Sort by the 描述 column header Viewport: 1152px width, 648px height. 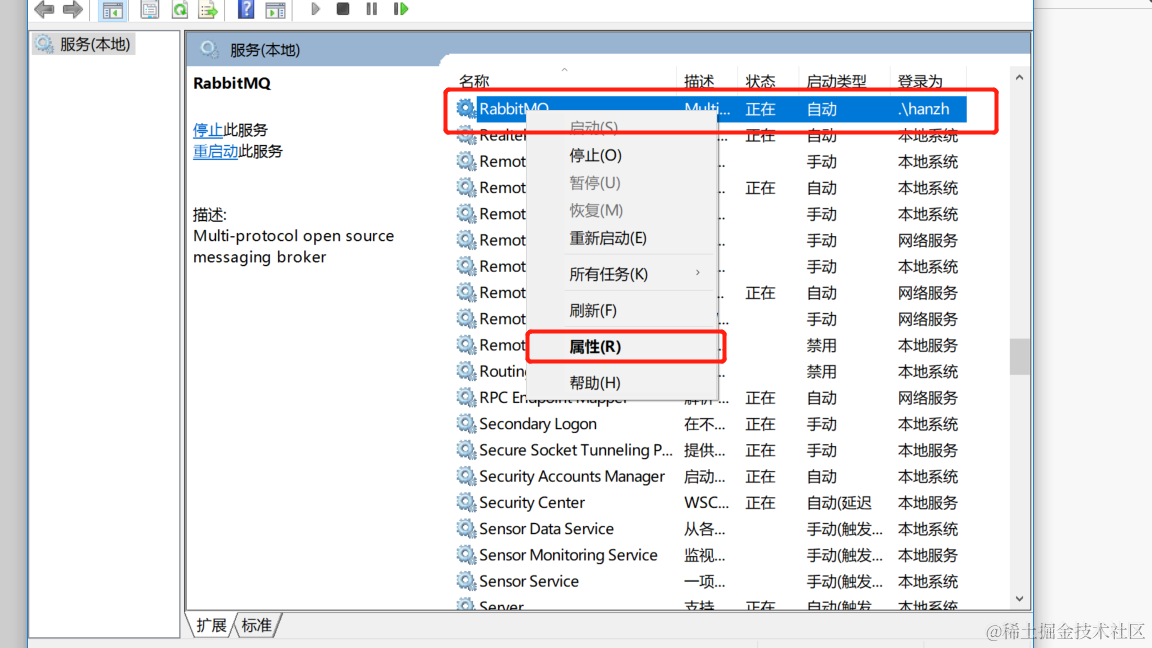(705, 80)
